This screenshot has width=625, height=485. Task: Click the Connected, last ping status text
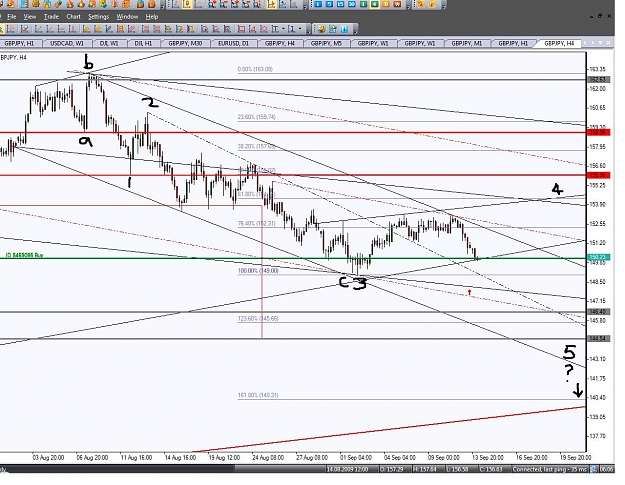(549, 469)
